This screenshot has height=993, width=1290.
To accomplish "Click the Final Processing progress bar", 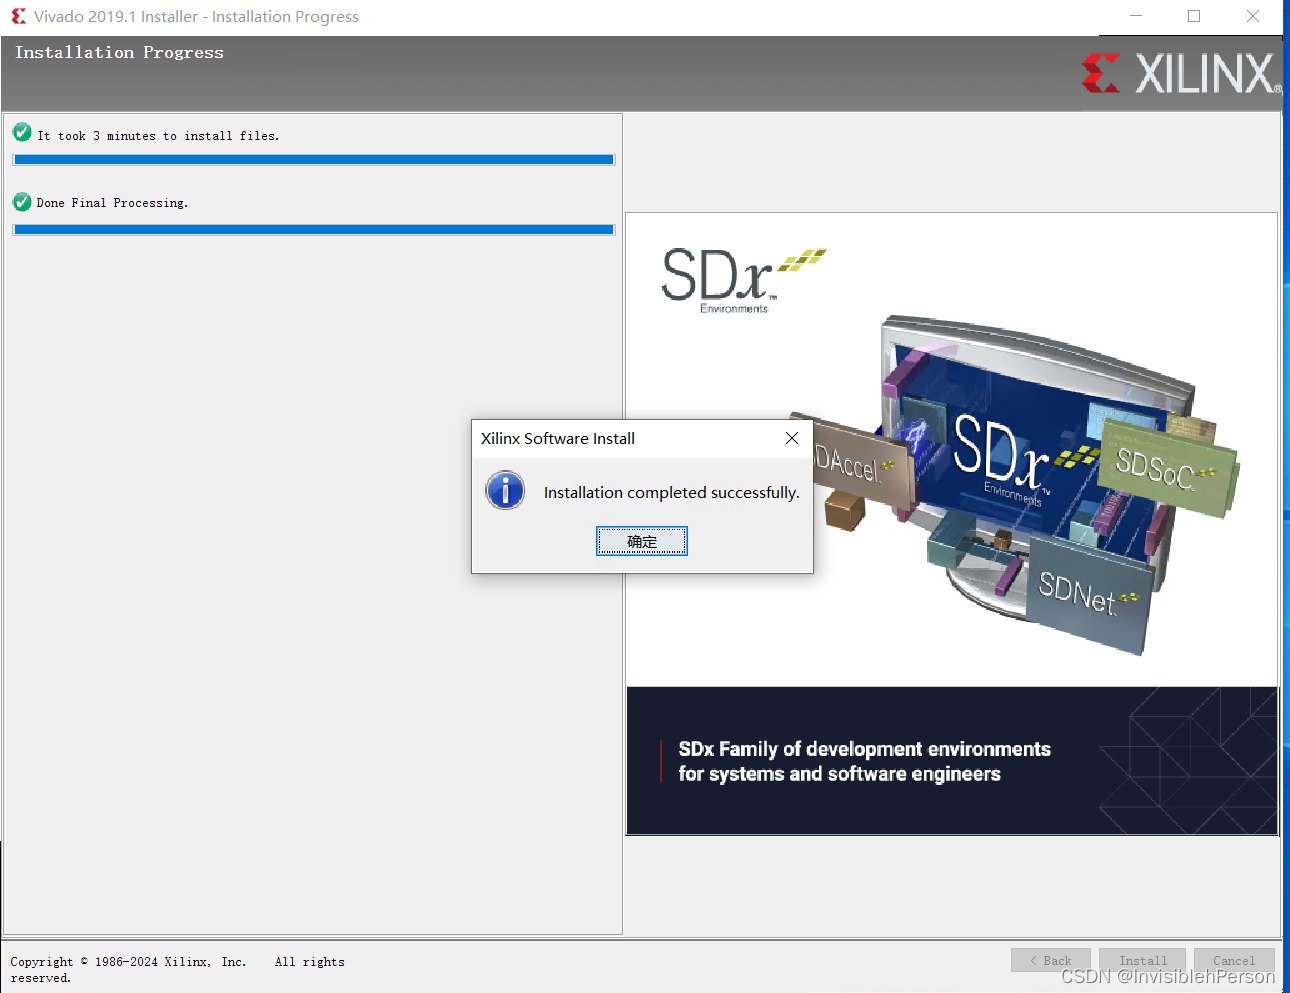I will 314,230.
